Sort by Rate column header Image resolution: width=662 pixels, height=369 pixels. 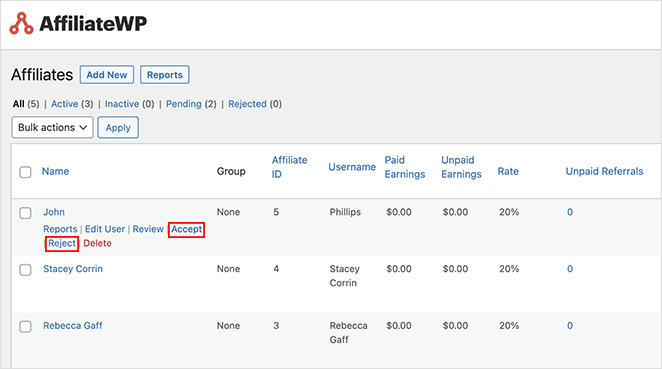pyautogui.click(x=508, y=171)
